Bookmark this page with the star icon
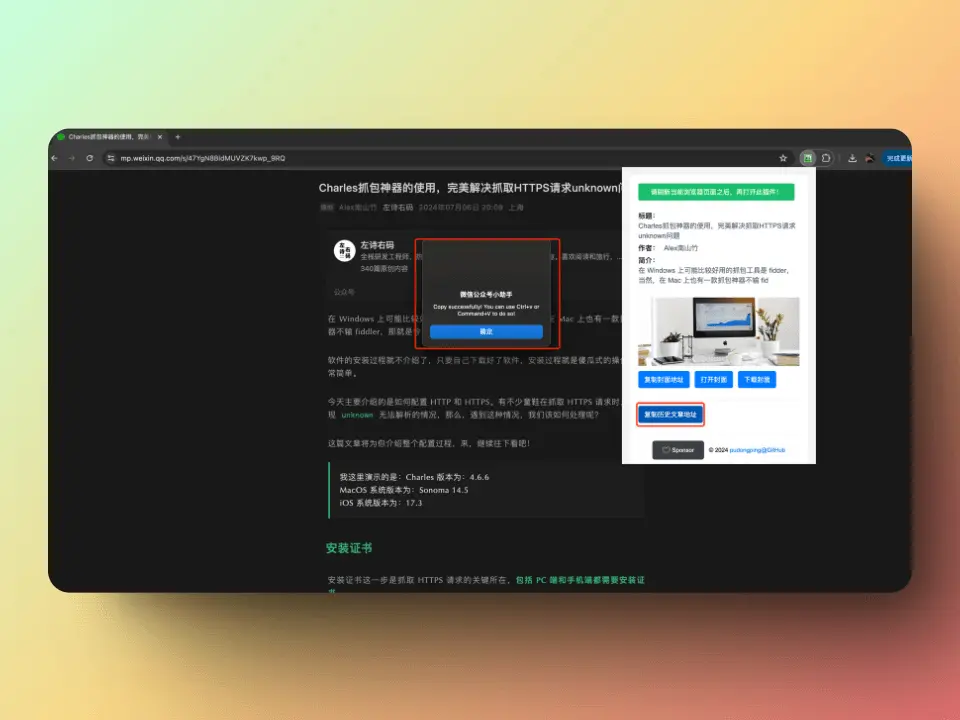The height and width of the screenshot is (720, 960). click(x=783, y=158)
